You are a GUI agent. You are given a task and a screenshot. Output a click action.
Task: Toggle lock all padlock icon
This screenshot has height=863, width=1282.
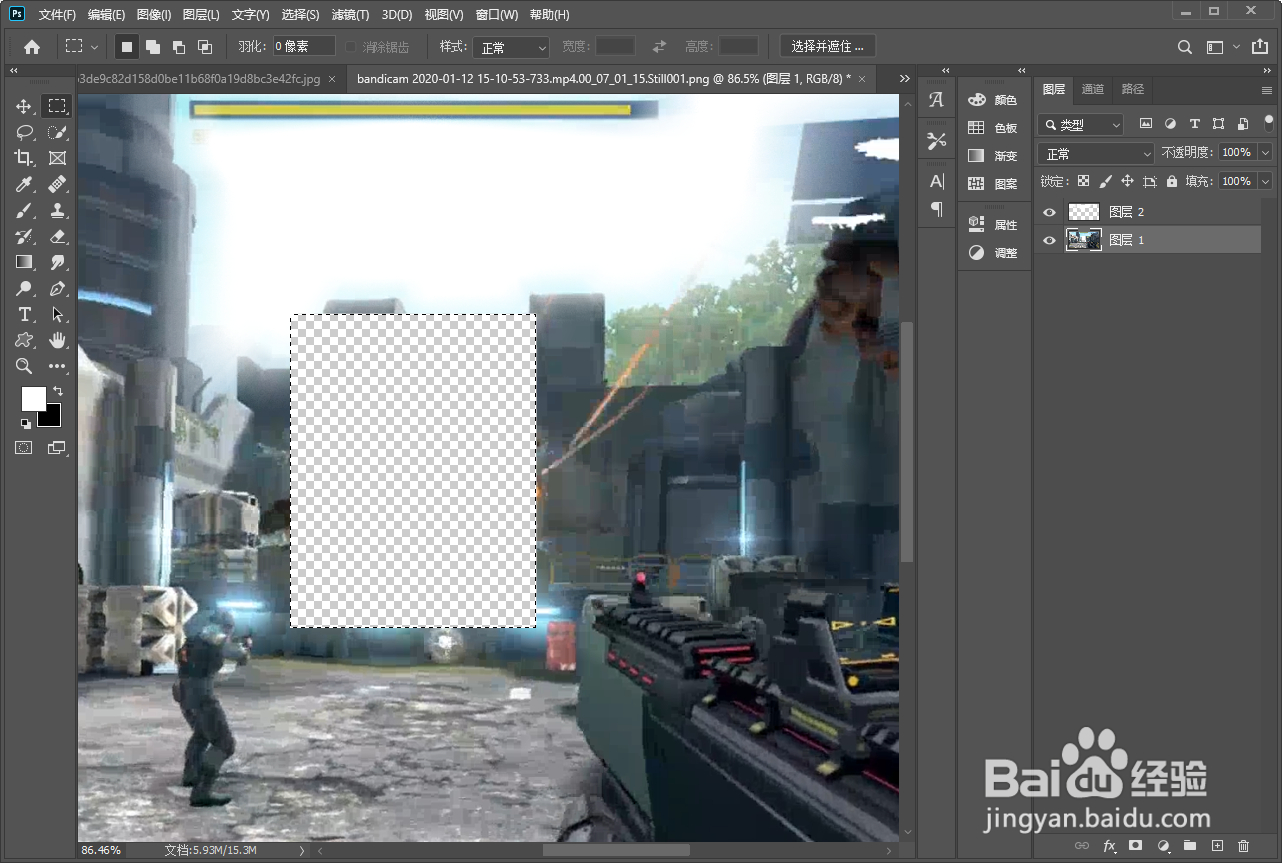1171,181
